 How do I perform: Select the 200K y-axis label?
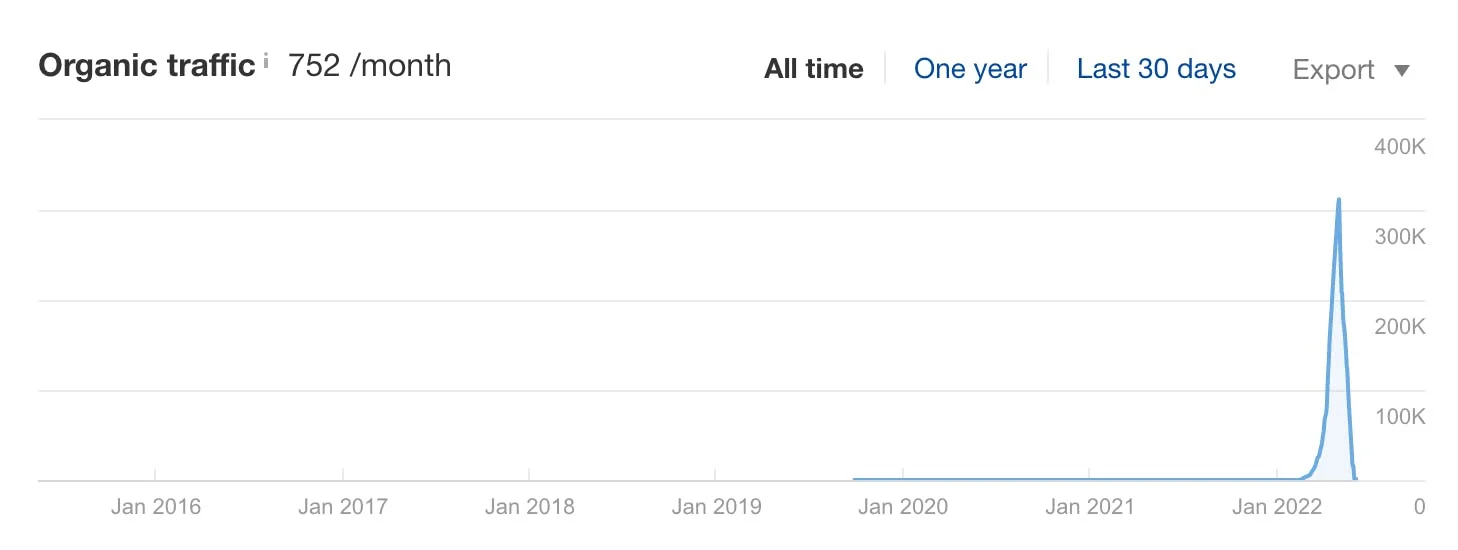click(1399, 327)
